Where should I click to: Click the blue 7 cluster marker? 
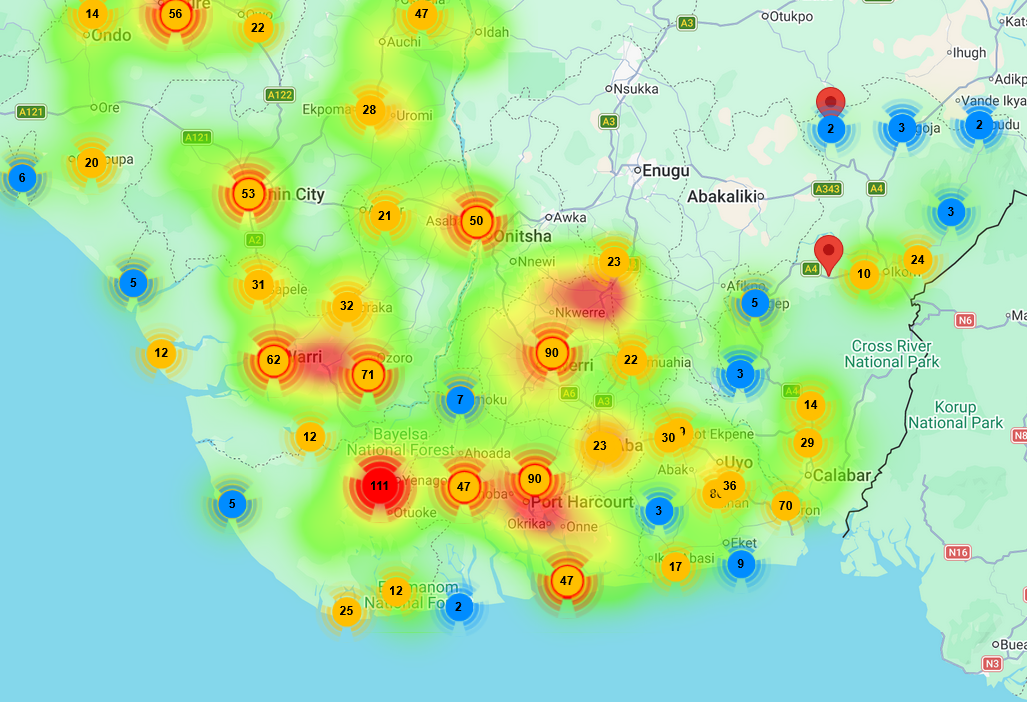[x=459, y=400]
